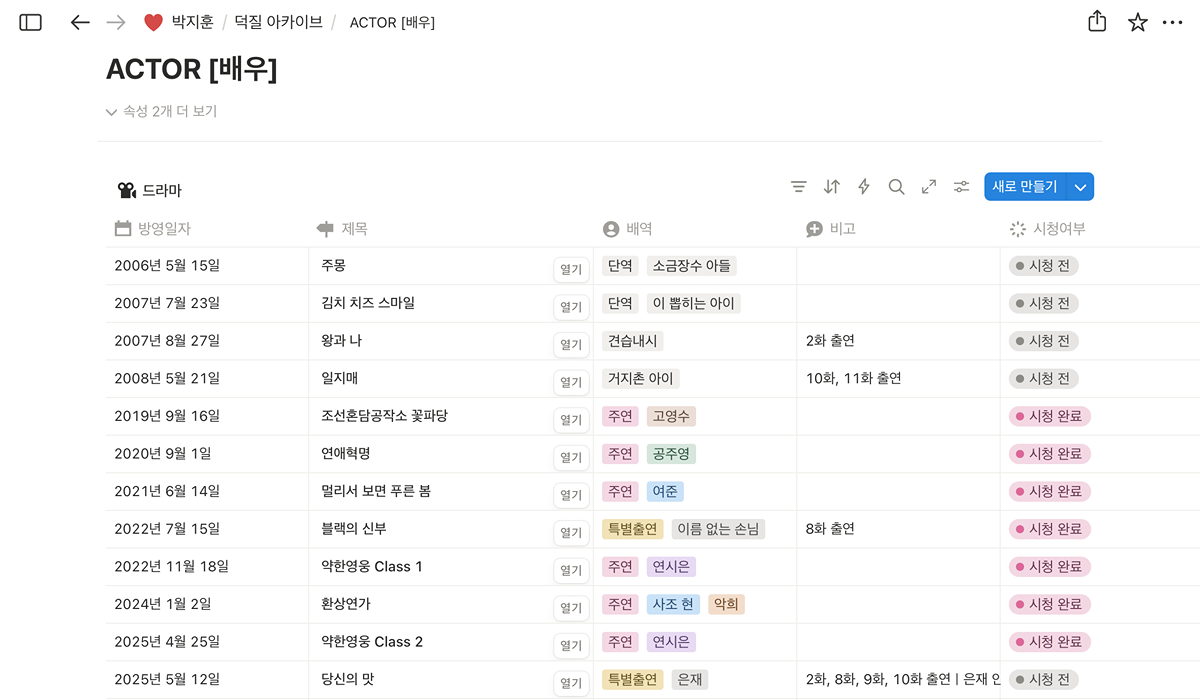1200x700 pixels.
Task: Open automations lightning bolt icon
Action: pyautogui.click(x=864, y=187)
